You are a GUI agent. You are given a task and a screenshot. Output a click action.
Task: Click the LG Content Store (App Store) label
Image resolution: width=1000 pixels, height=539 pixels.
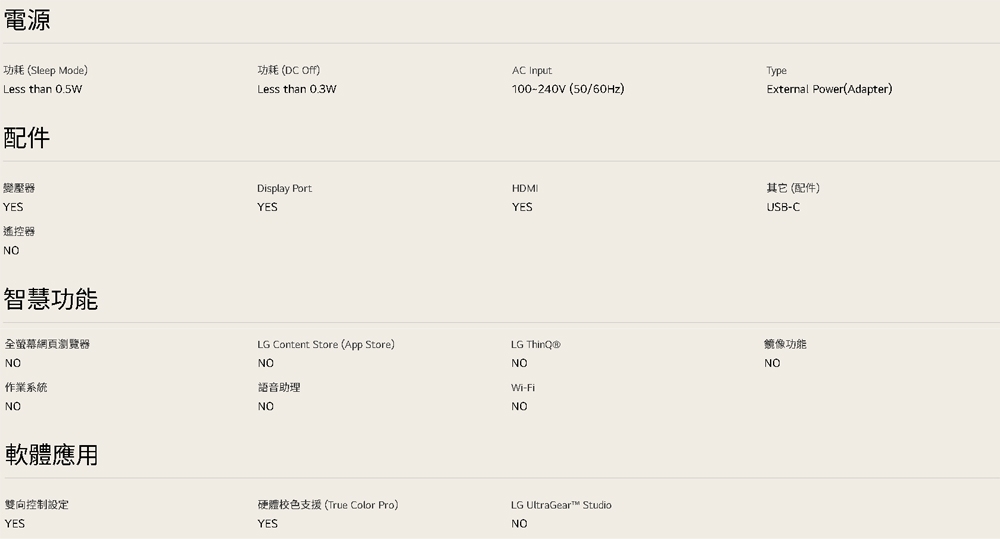pos(326,345)
